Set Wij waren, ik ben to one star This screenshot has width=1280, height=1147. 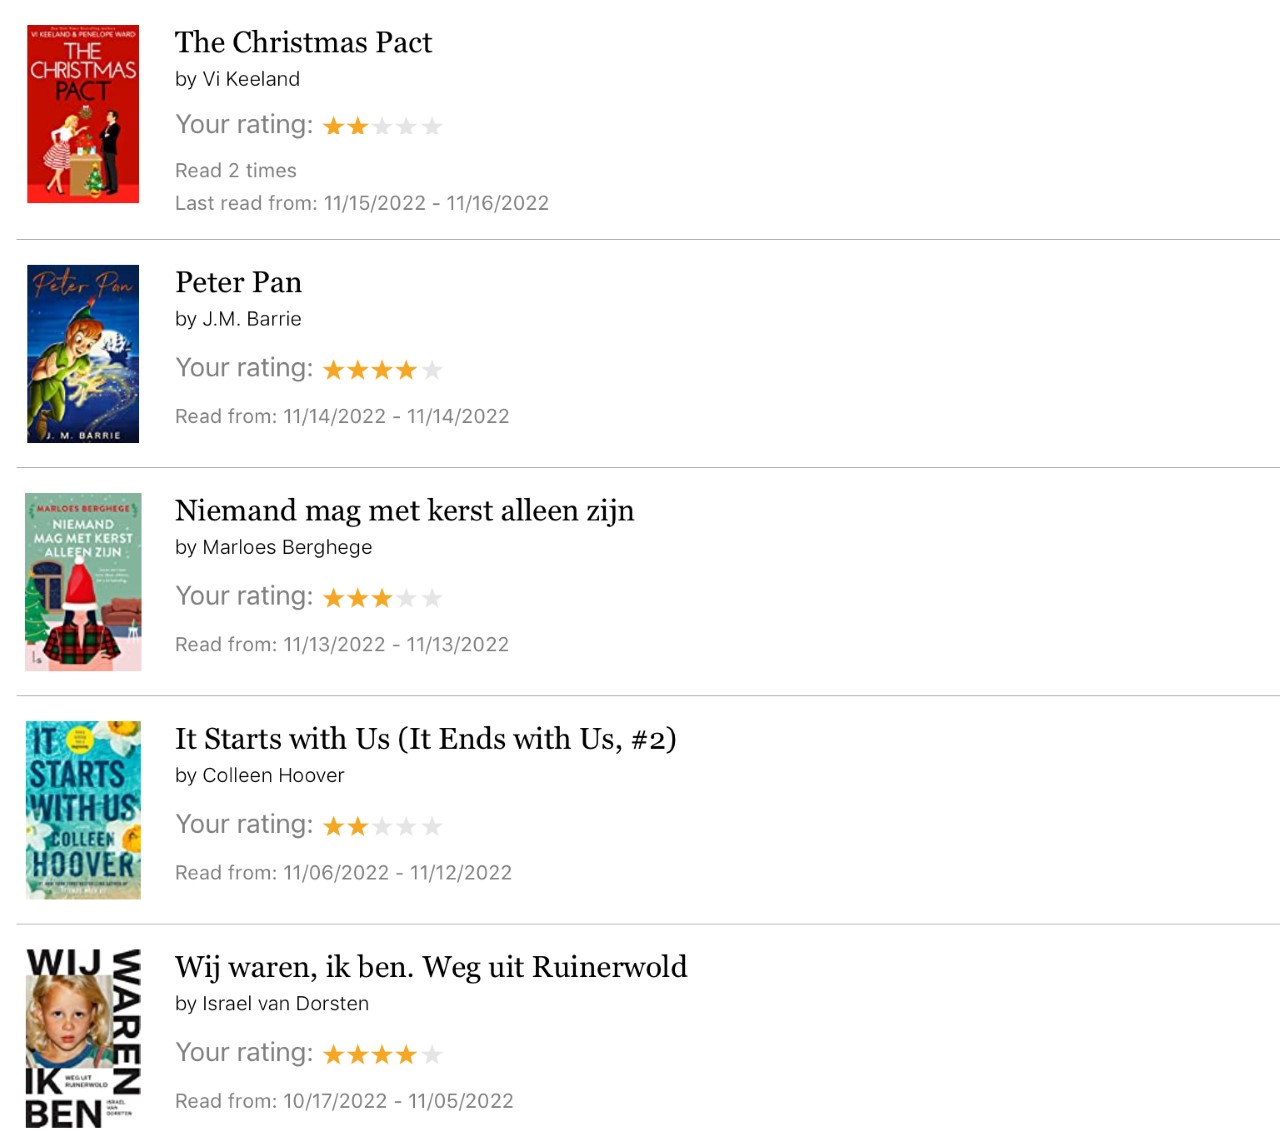(x=333, y=1054)
